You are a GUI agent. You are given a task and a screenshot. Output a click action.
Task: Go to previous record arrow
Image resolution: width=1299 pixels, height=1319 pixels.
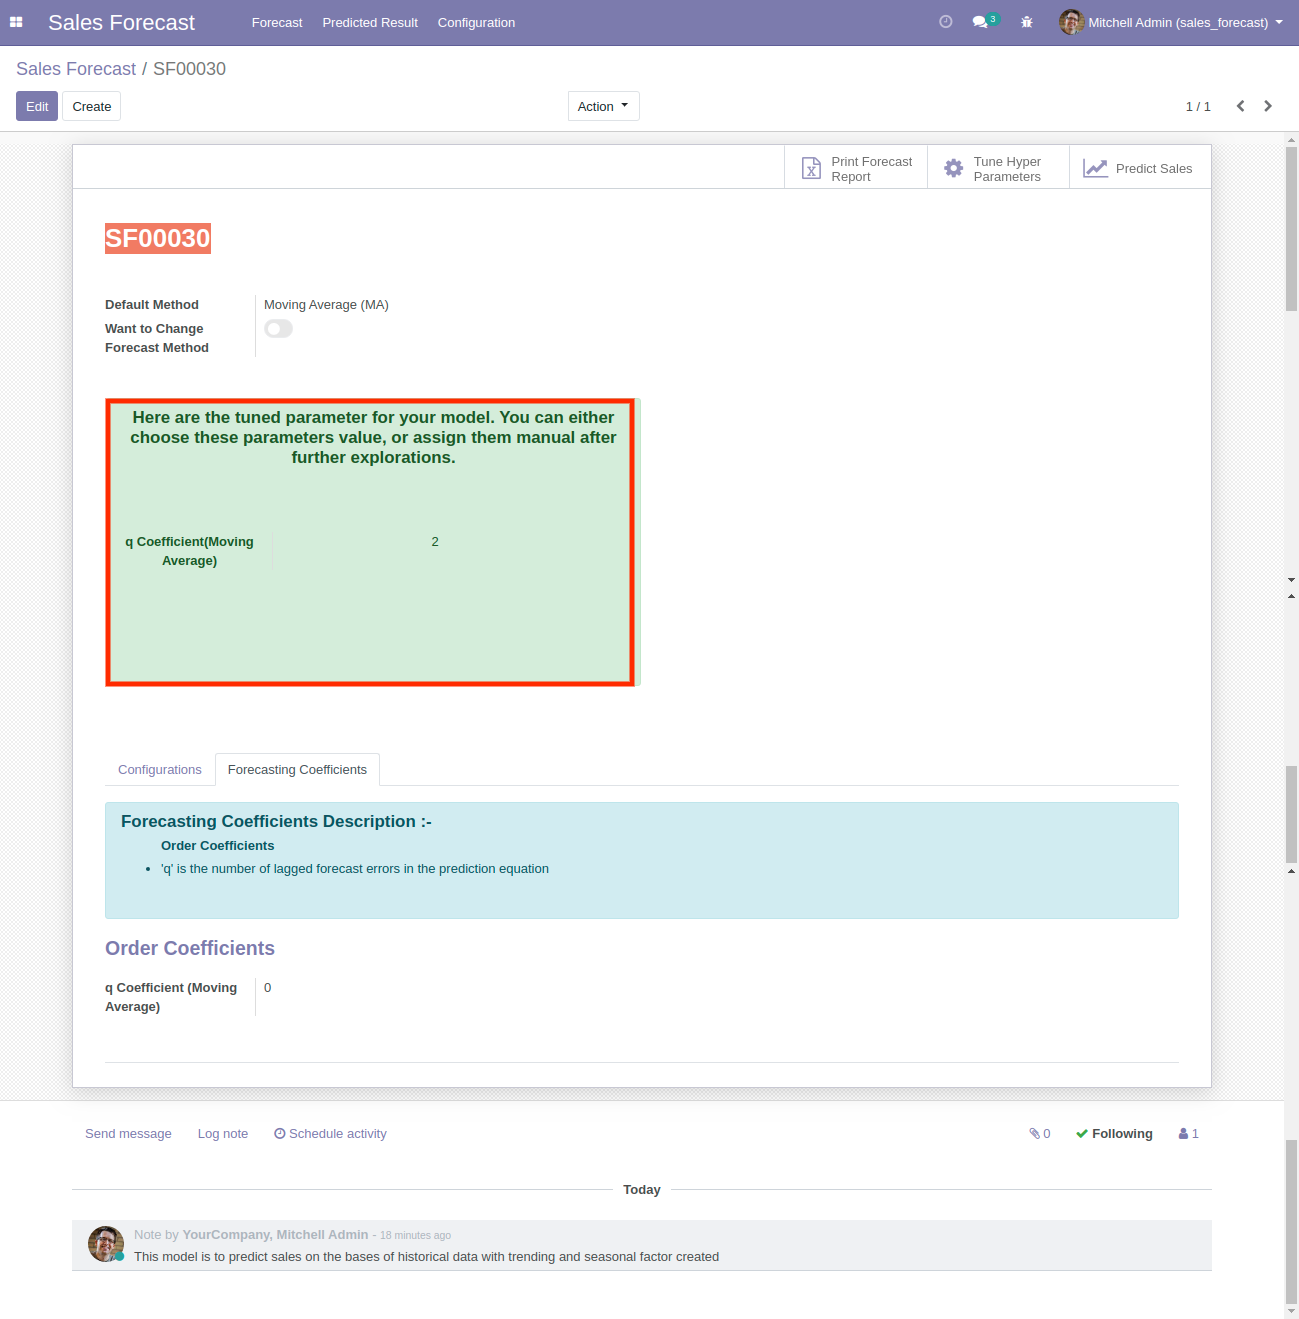tap(1240, 106)
